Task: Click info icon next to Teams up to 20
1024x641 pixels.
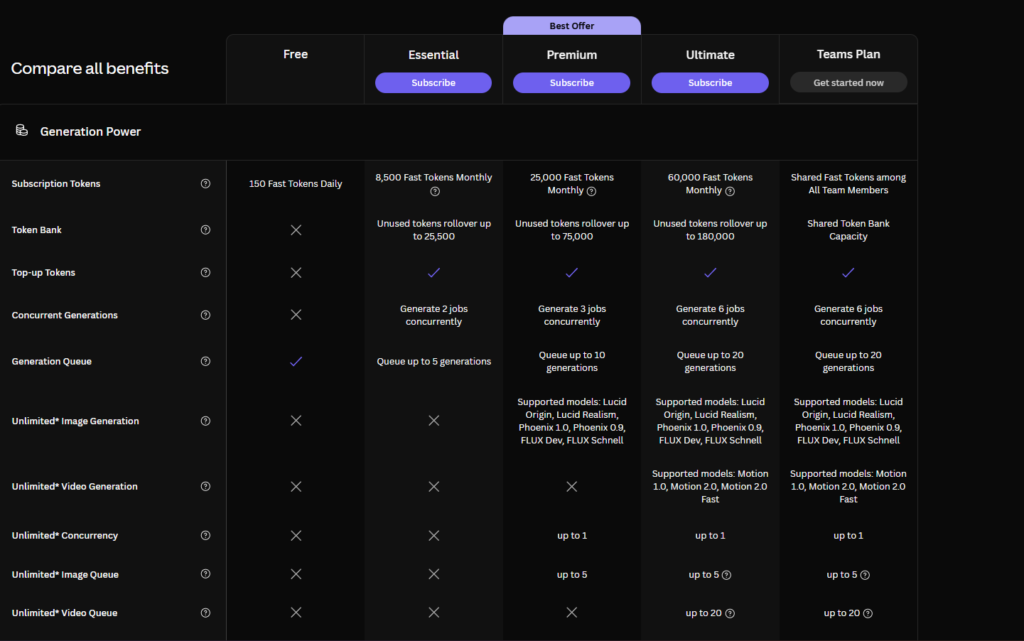Action: pyautogui.click(x=868, y=614)
